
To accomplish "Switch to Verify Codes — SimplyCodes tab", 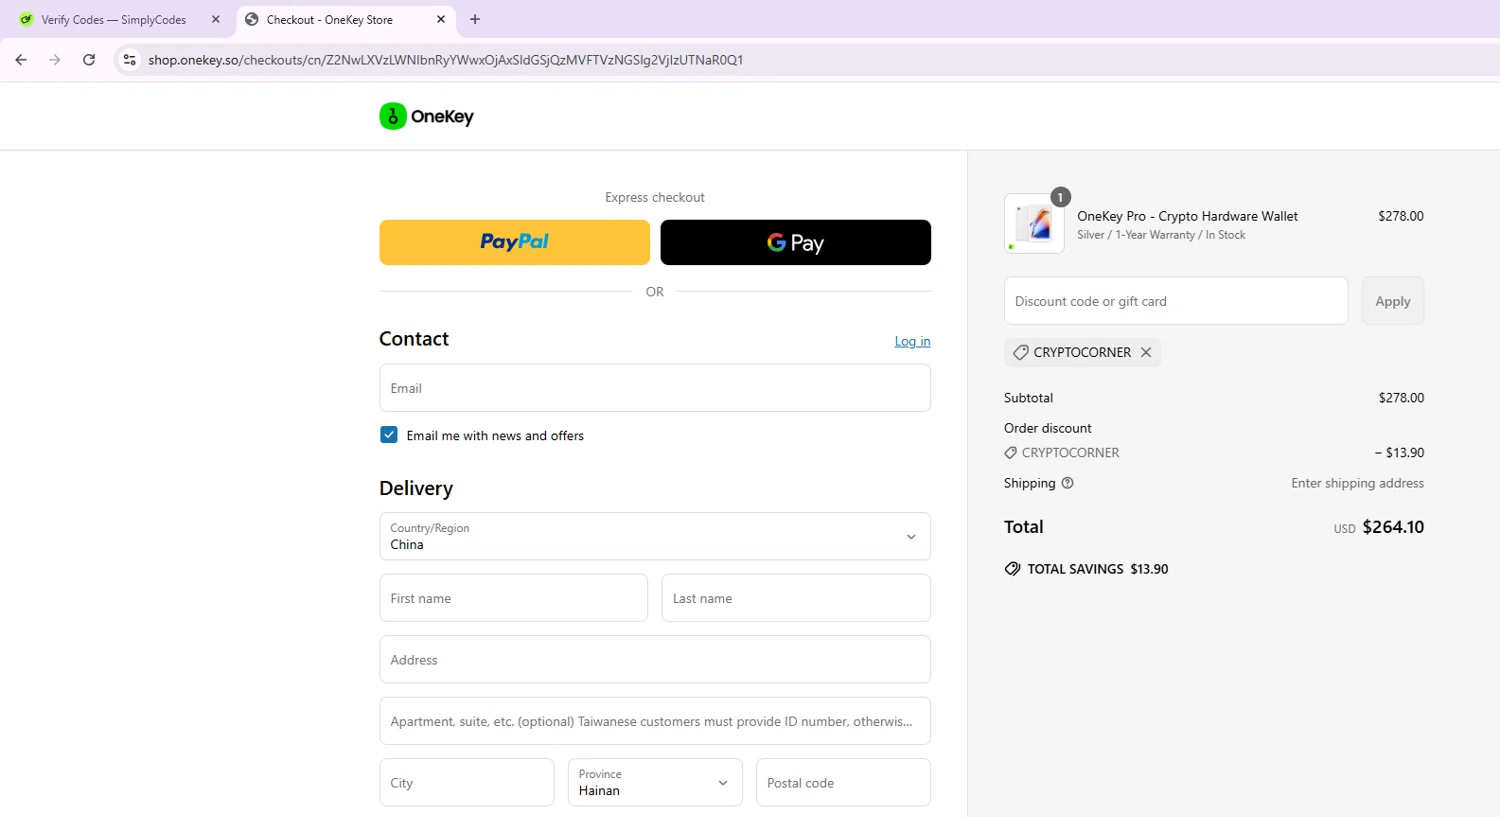I will coord(114,19).
